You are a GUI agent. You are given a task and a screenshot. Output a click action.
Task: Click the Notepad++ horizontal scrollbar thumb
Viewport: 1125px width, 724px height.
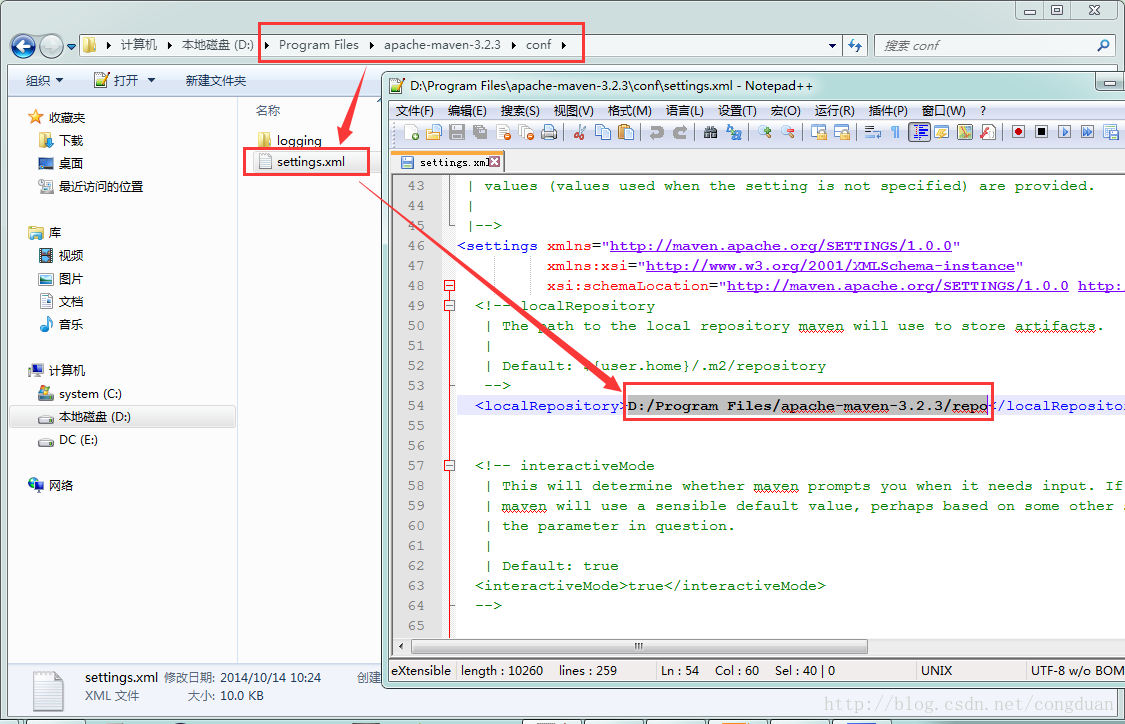[639, 647]
